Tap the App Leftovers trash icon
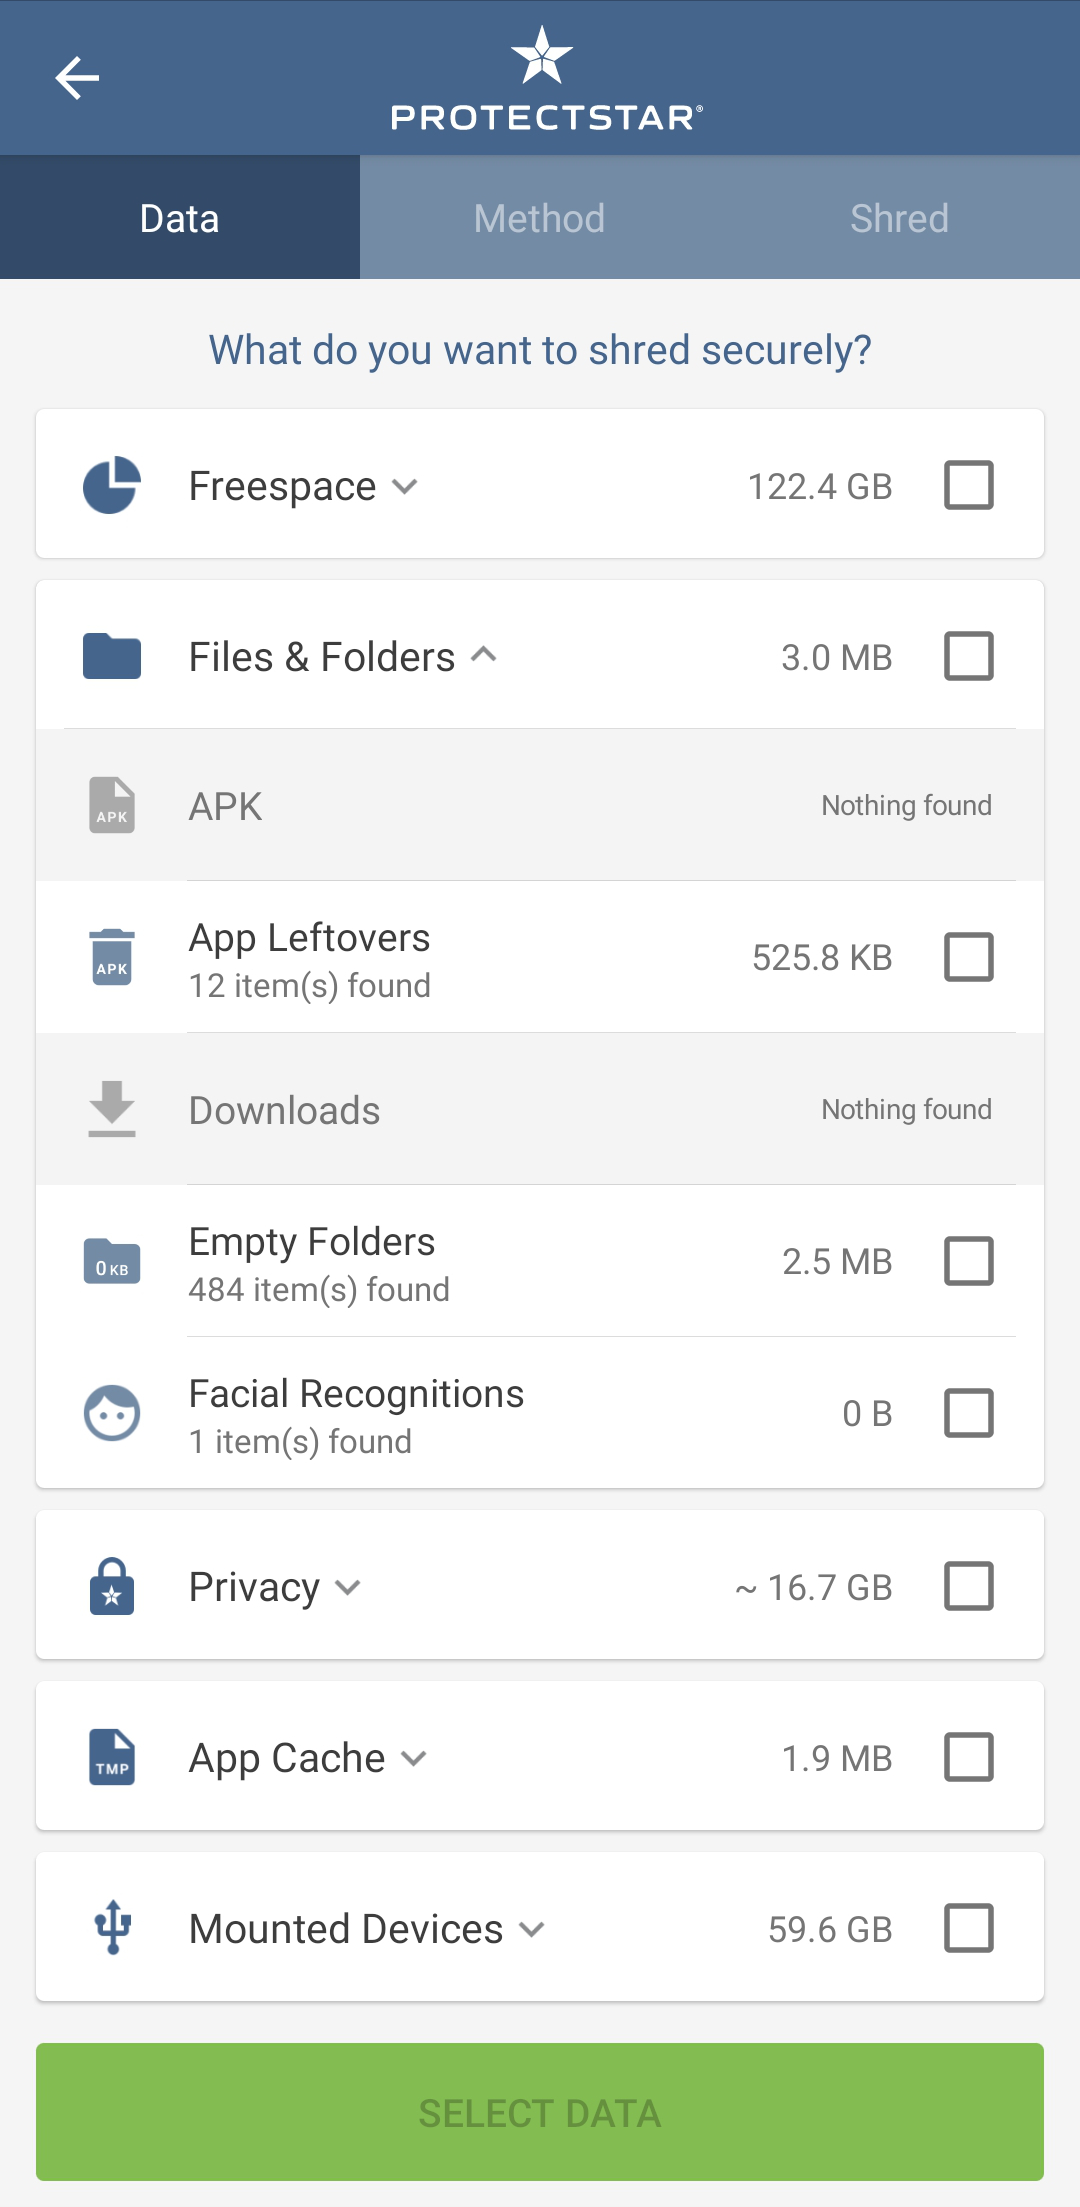The width and height of the screenshot is (1080, 2207). [112, 957]
